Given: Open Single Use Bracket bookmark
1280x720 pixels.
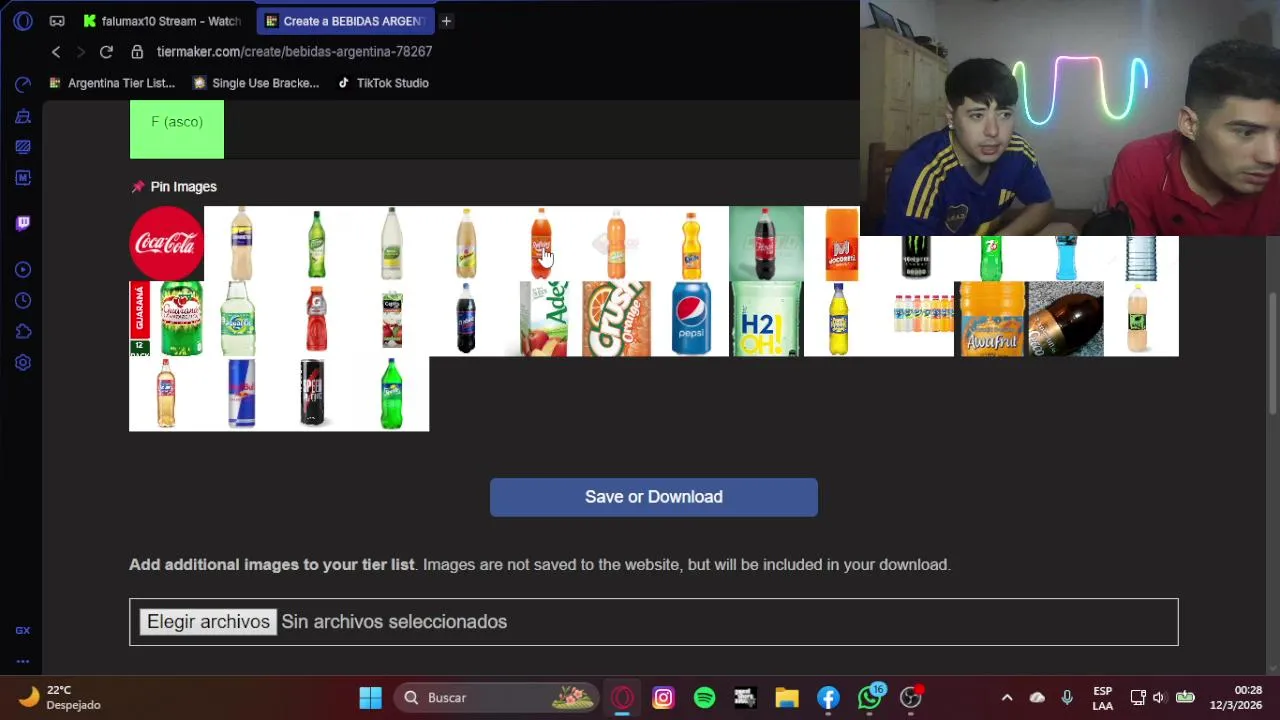Looking at the screenshot, I should click(256, 83).
